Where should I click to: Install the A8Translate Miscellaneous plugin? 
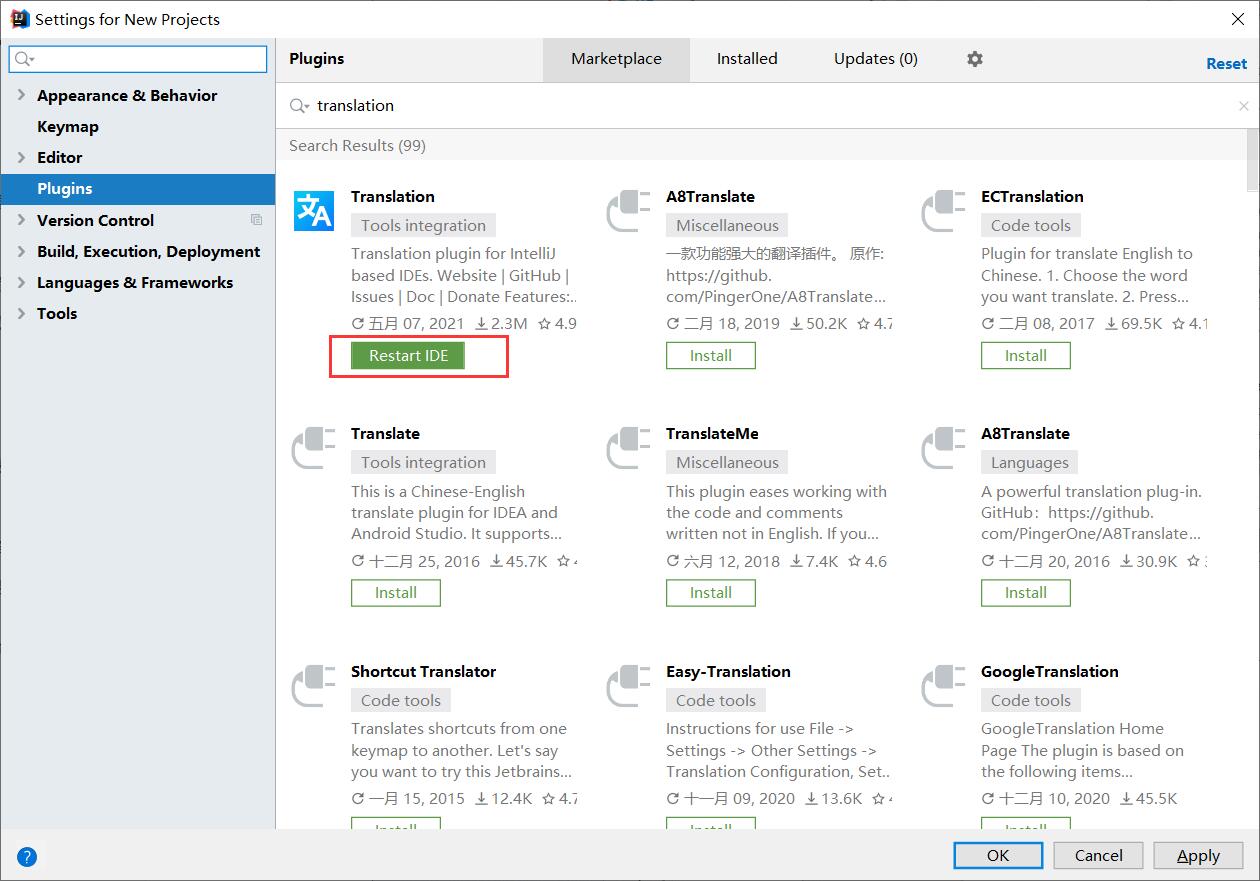[711, 356]
